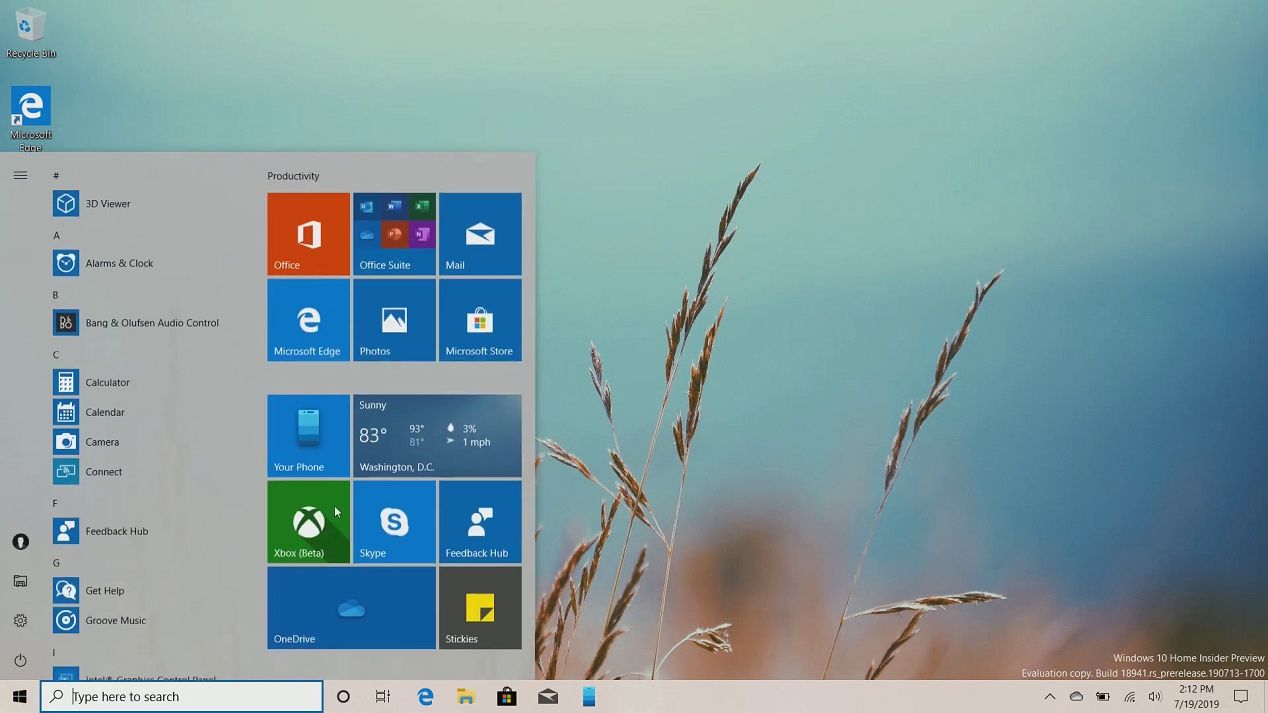
Task: Open the Power options button
Action: (x=20, y=660)
